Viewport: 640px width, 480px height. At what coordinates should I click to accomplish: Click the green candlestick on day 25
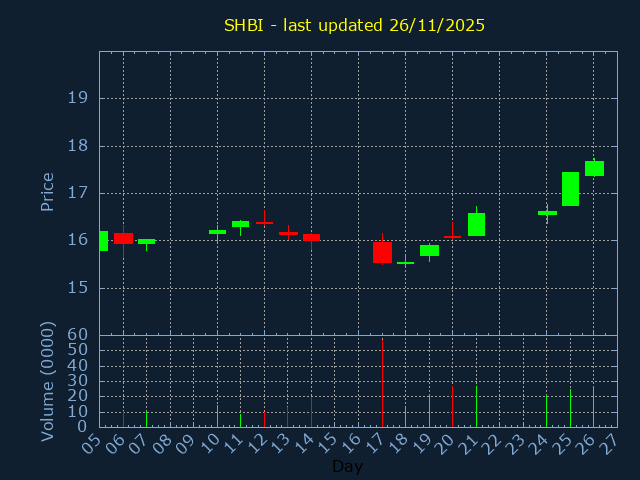(570, 189)
